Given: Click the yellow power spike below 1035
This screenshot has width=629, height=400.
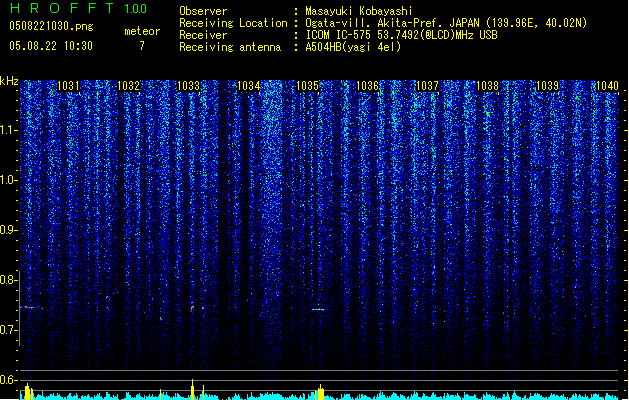Looking at the screenshot, I should [x=320, y=392].
